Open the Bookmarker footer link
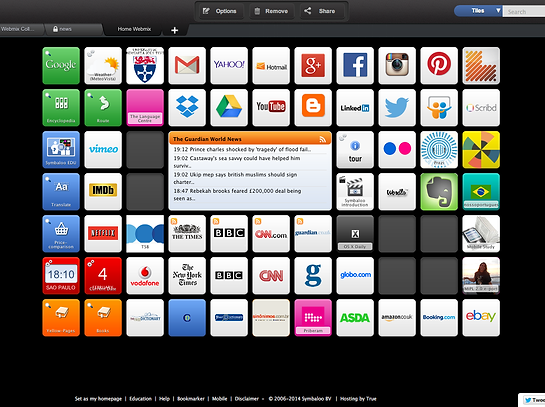 pyautogui.click(x=191, y=399)
